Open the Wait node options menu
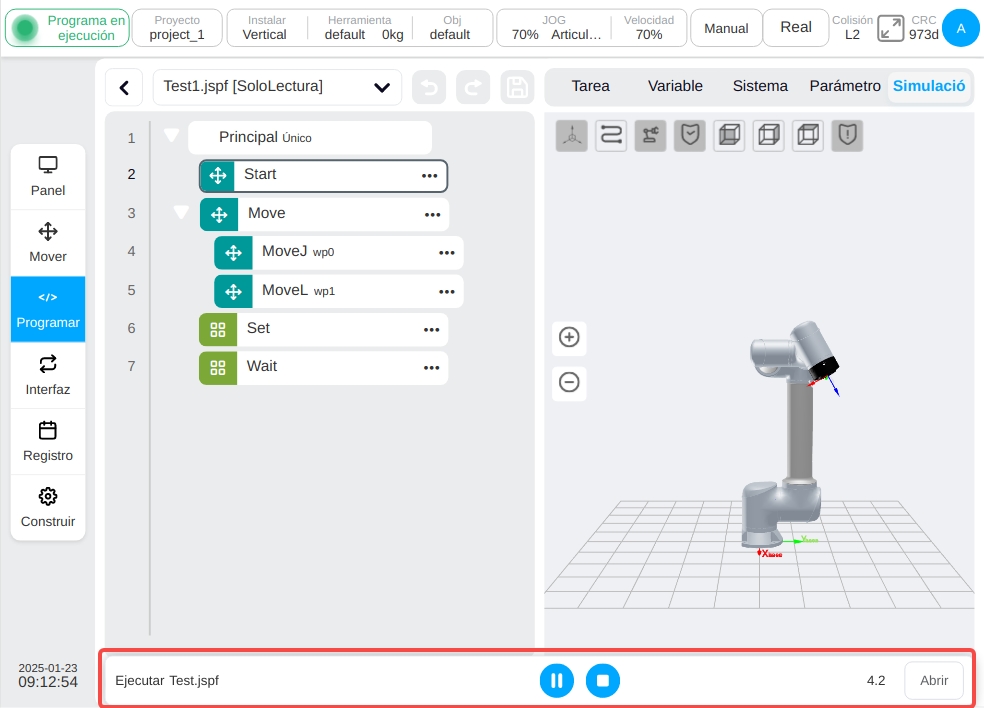The image size is (984, 708). pos(432,368)
